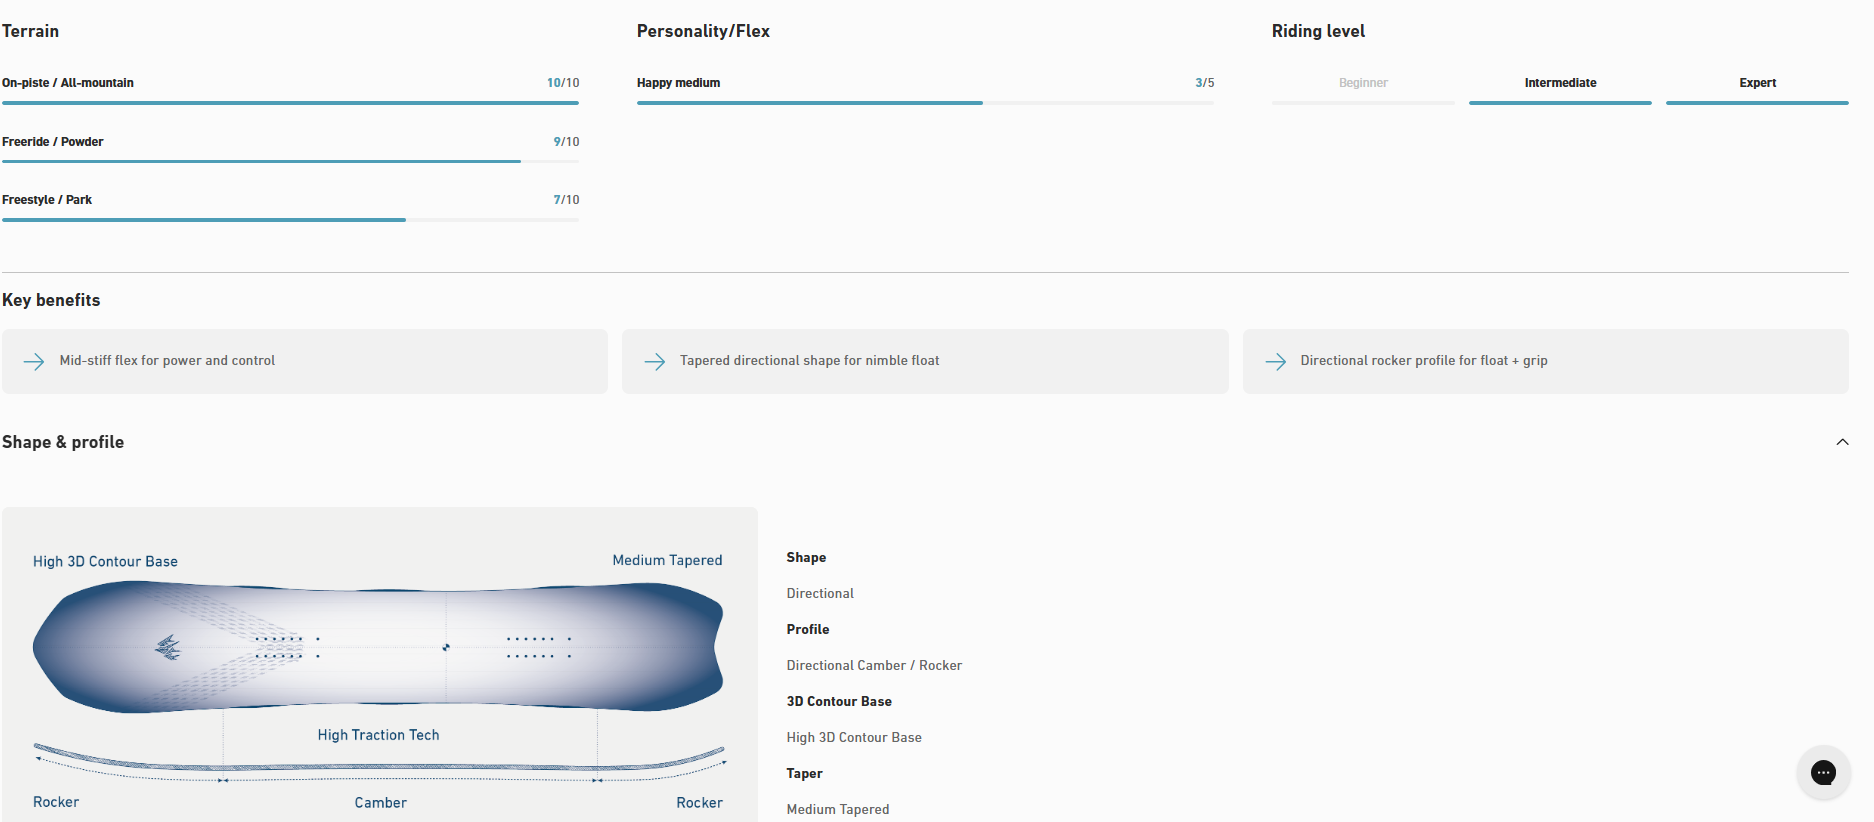1874x822 pixels.
Task: Click Mid-stiff flex for power and control card
Action: pos(304,361)
